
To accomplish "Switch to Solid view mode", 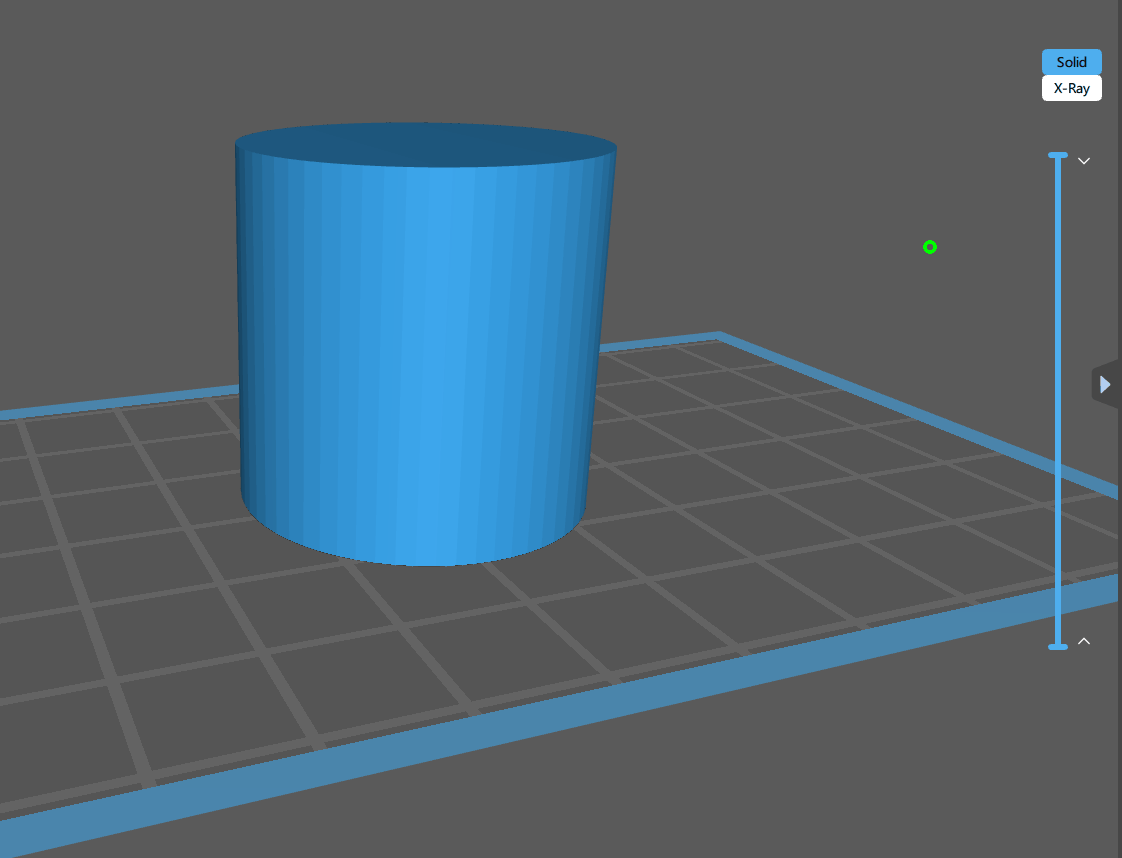I will coord(1071,62).
